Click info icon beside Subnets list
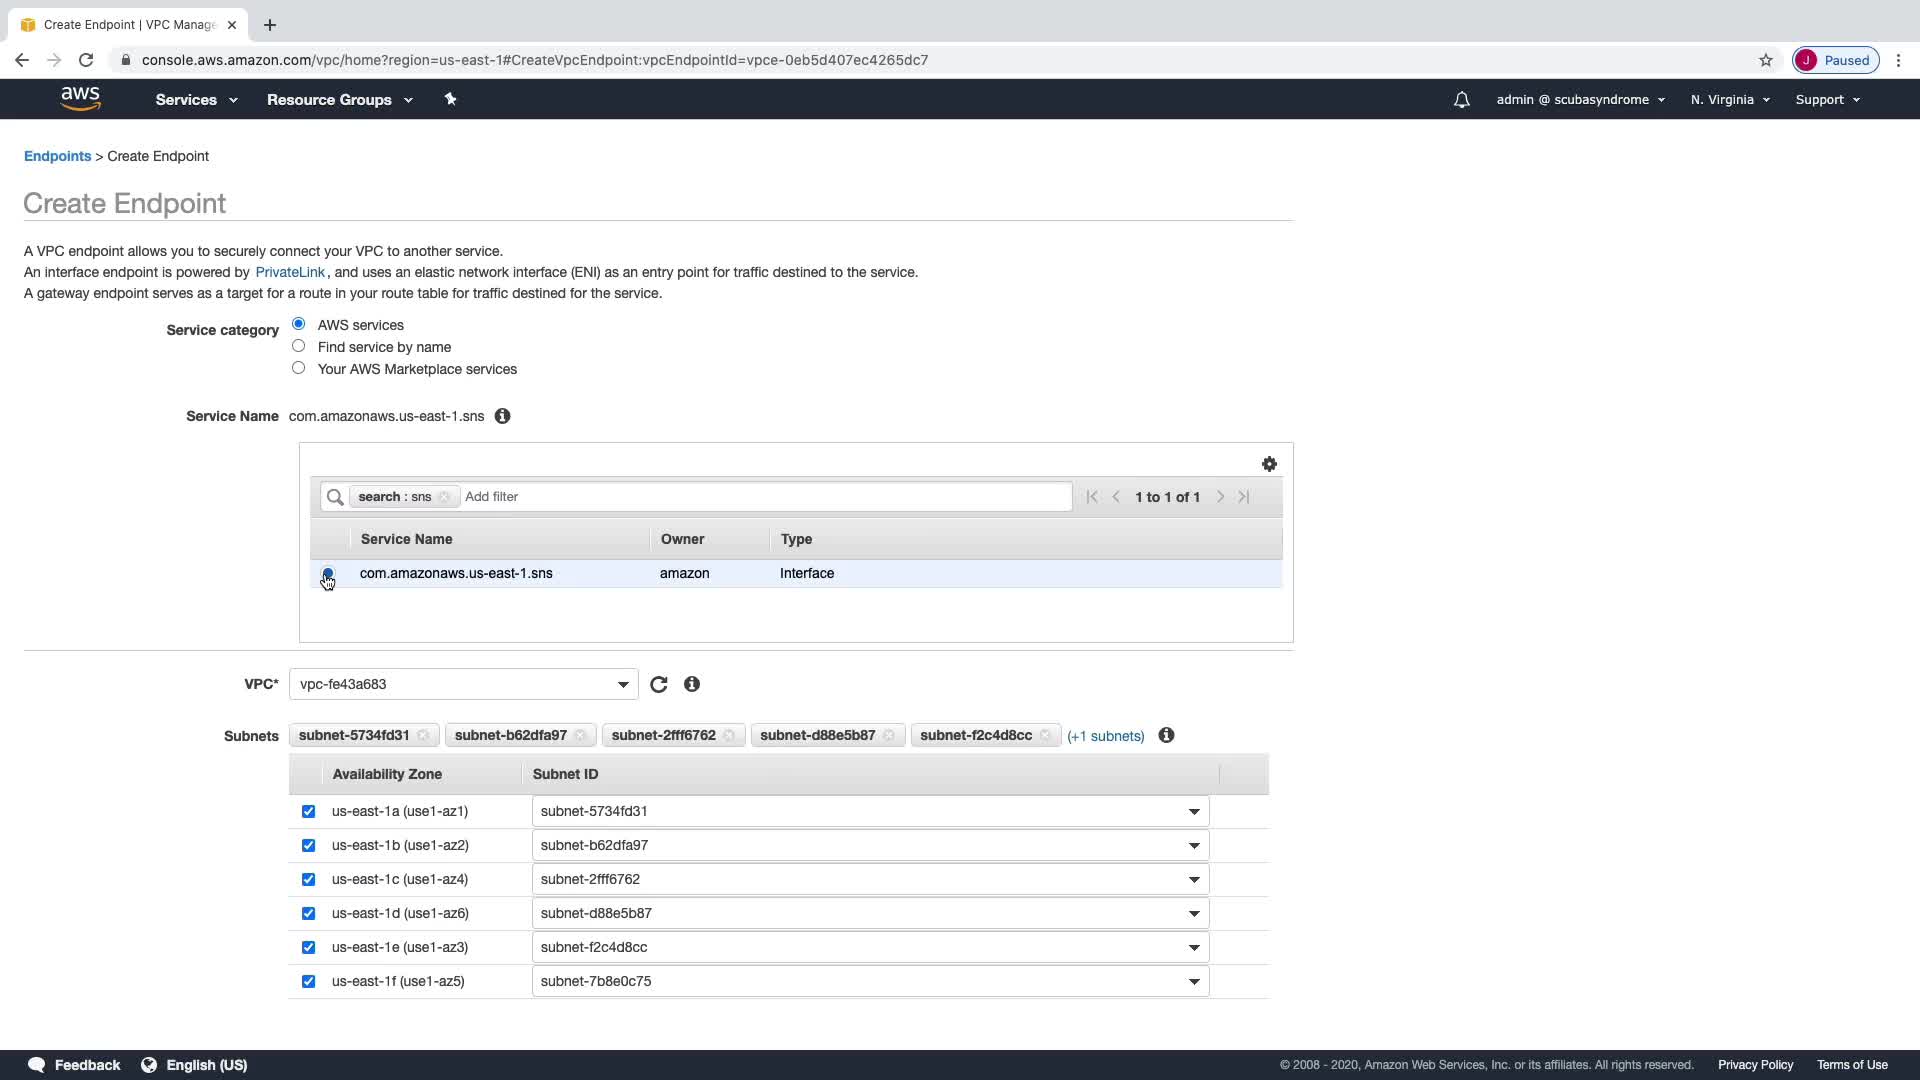 click(1166, 736)
